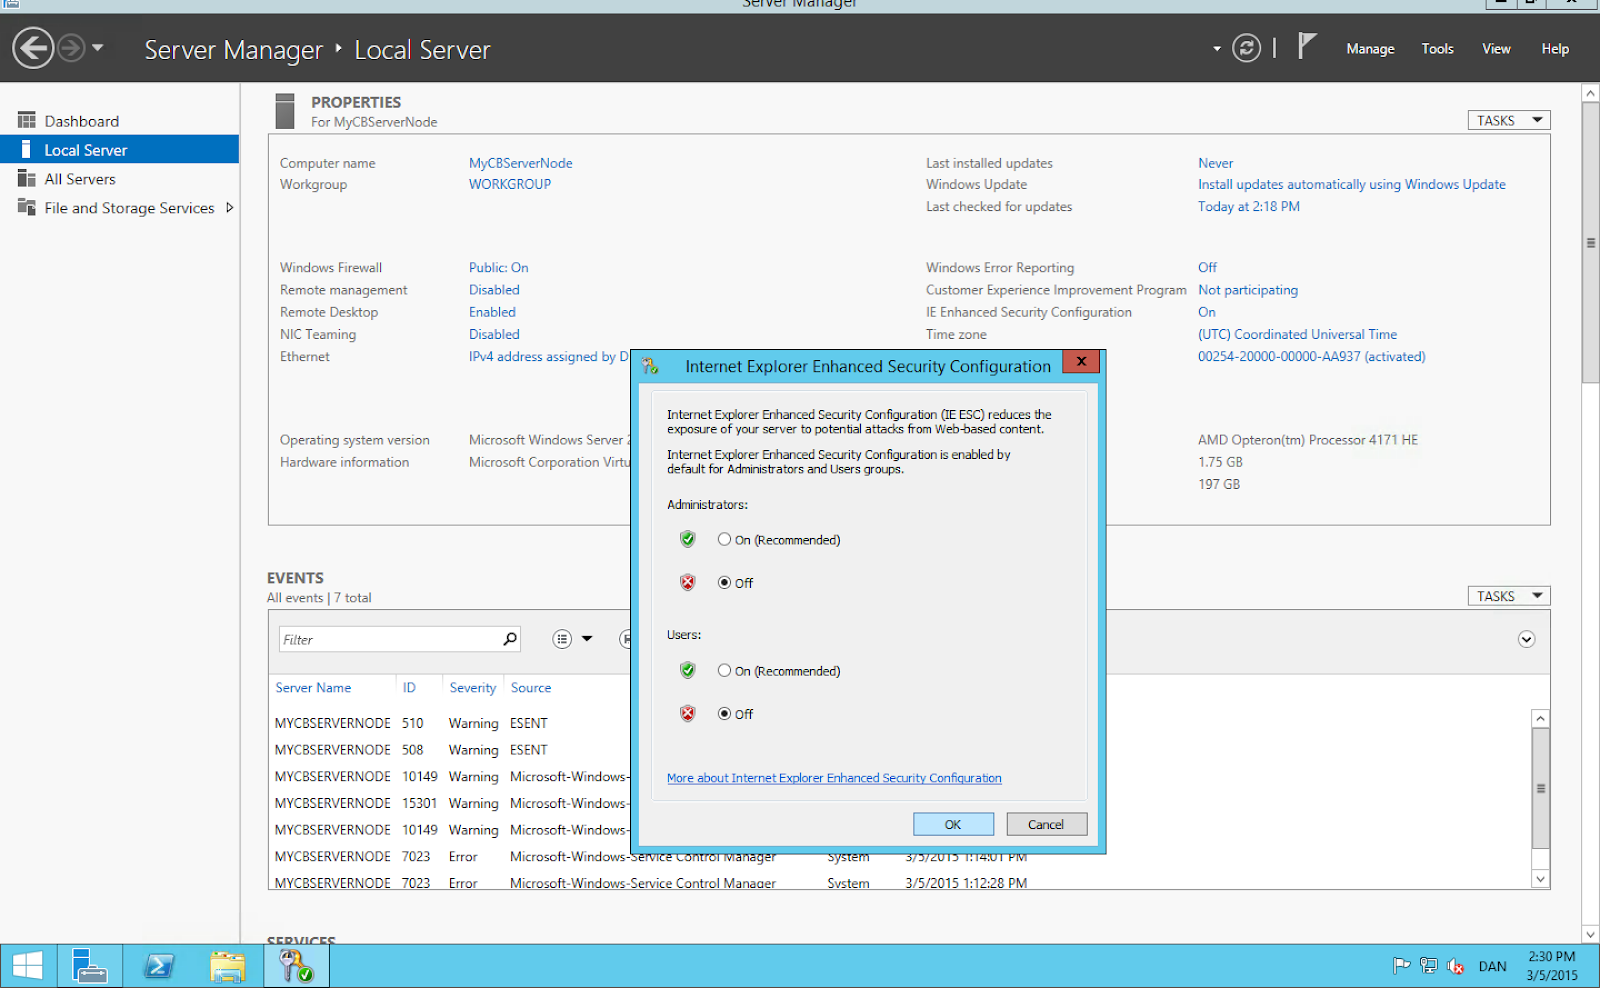Go back using the back arrow button
This screenshot has height=988, width=1600.
coord(33,48)
